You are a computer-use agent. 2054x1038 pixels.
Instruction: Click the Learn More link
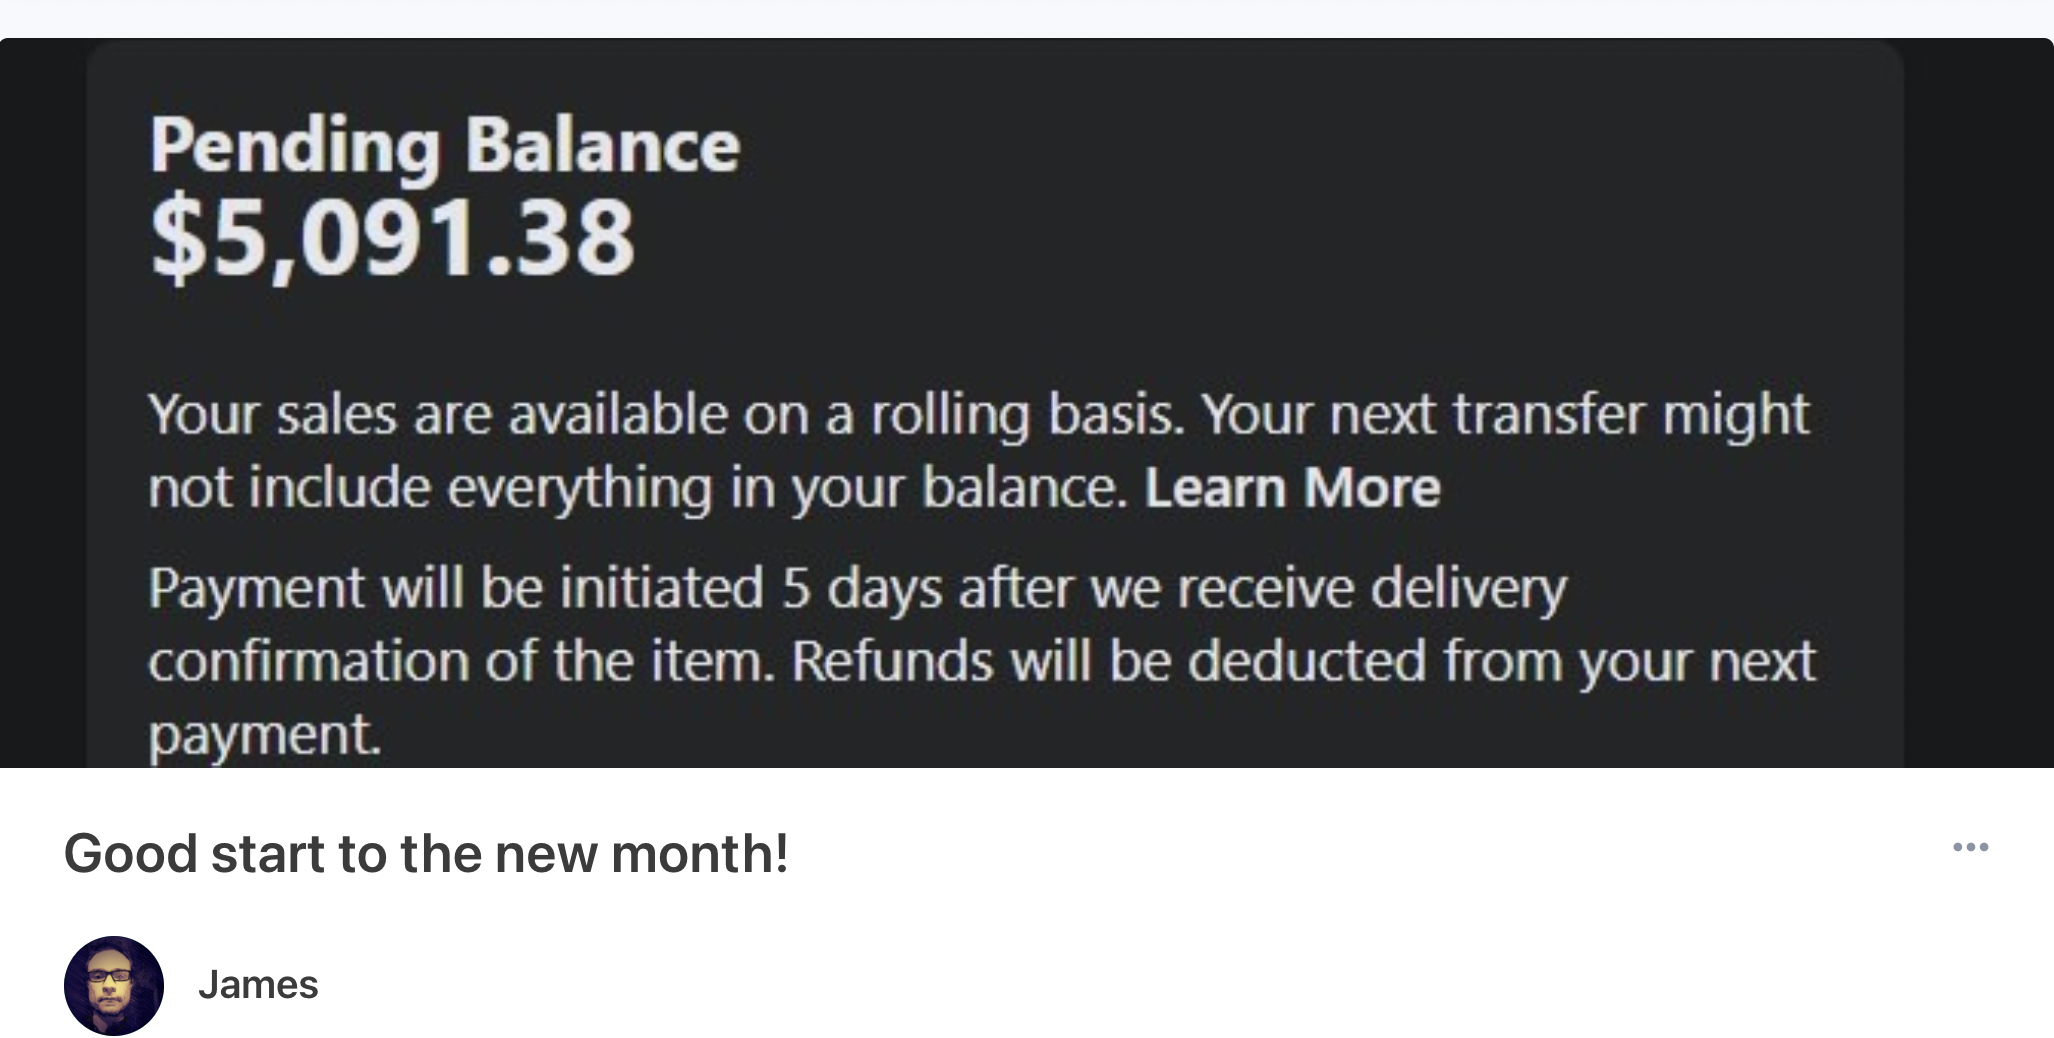tap(1292, 488)
